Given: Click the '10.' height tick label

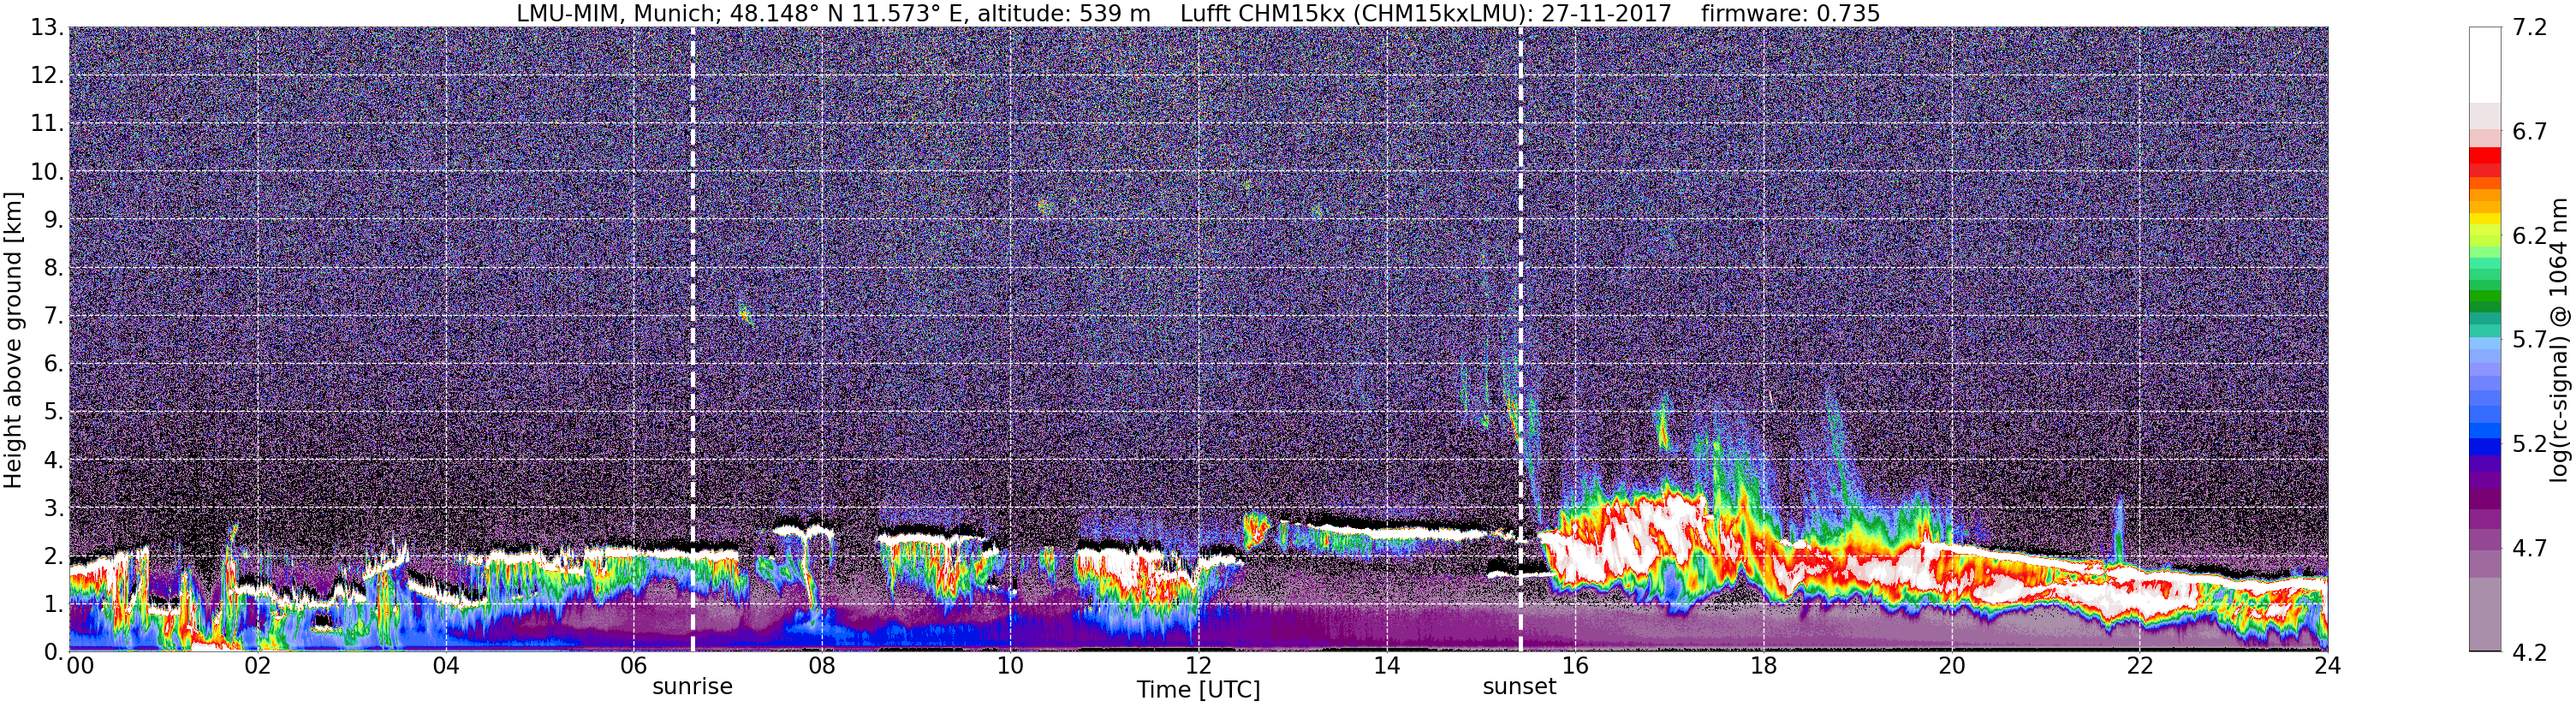Looking at the screenshot, I should (x=47, y=172).
